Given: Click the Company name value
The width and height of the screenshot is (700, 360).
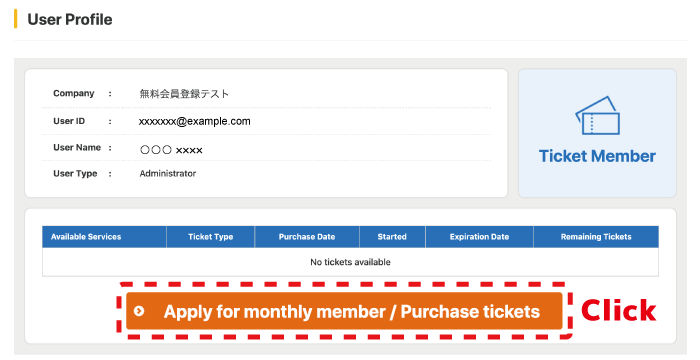Looking at the screenshot, I should tap(184, 94).
